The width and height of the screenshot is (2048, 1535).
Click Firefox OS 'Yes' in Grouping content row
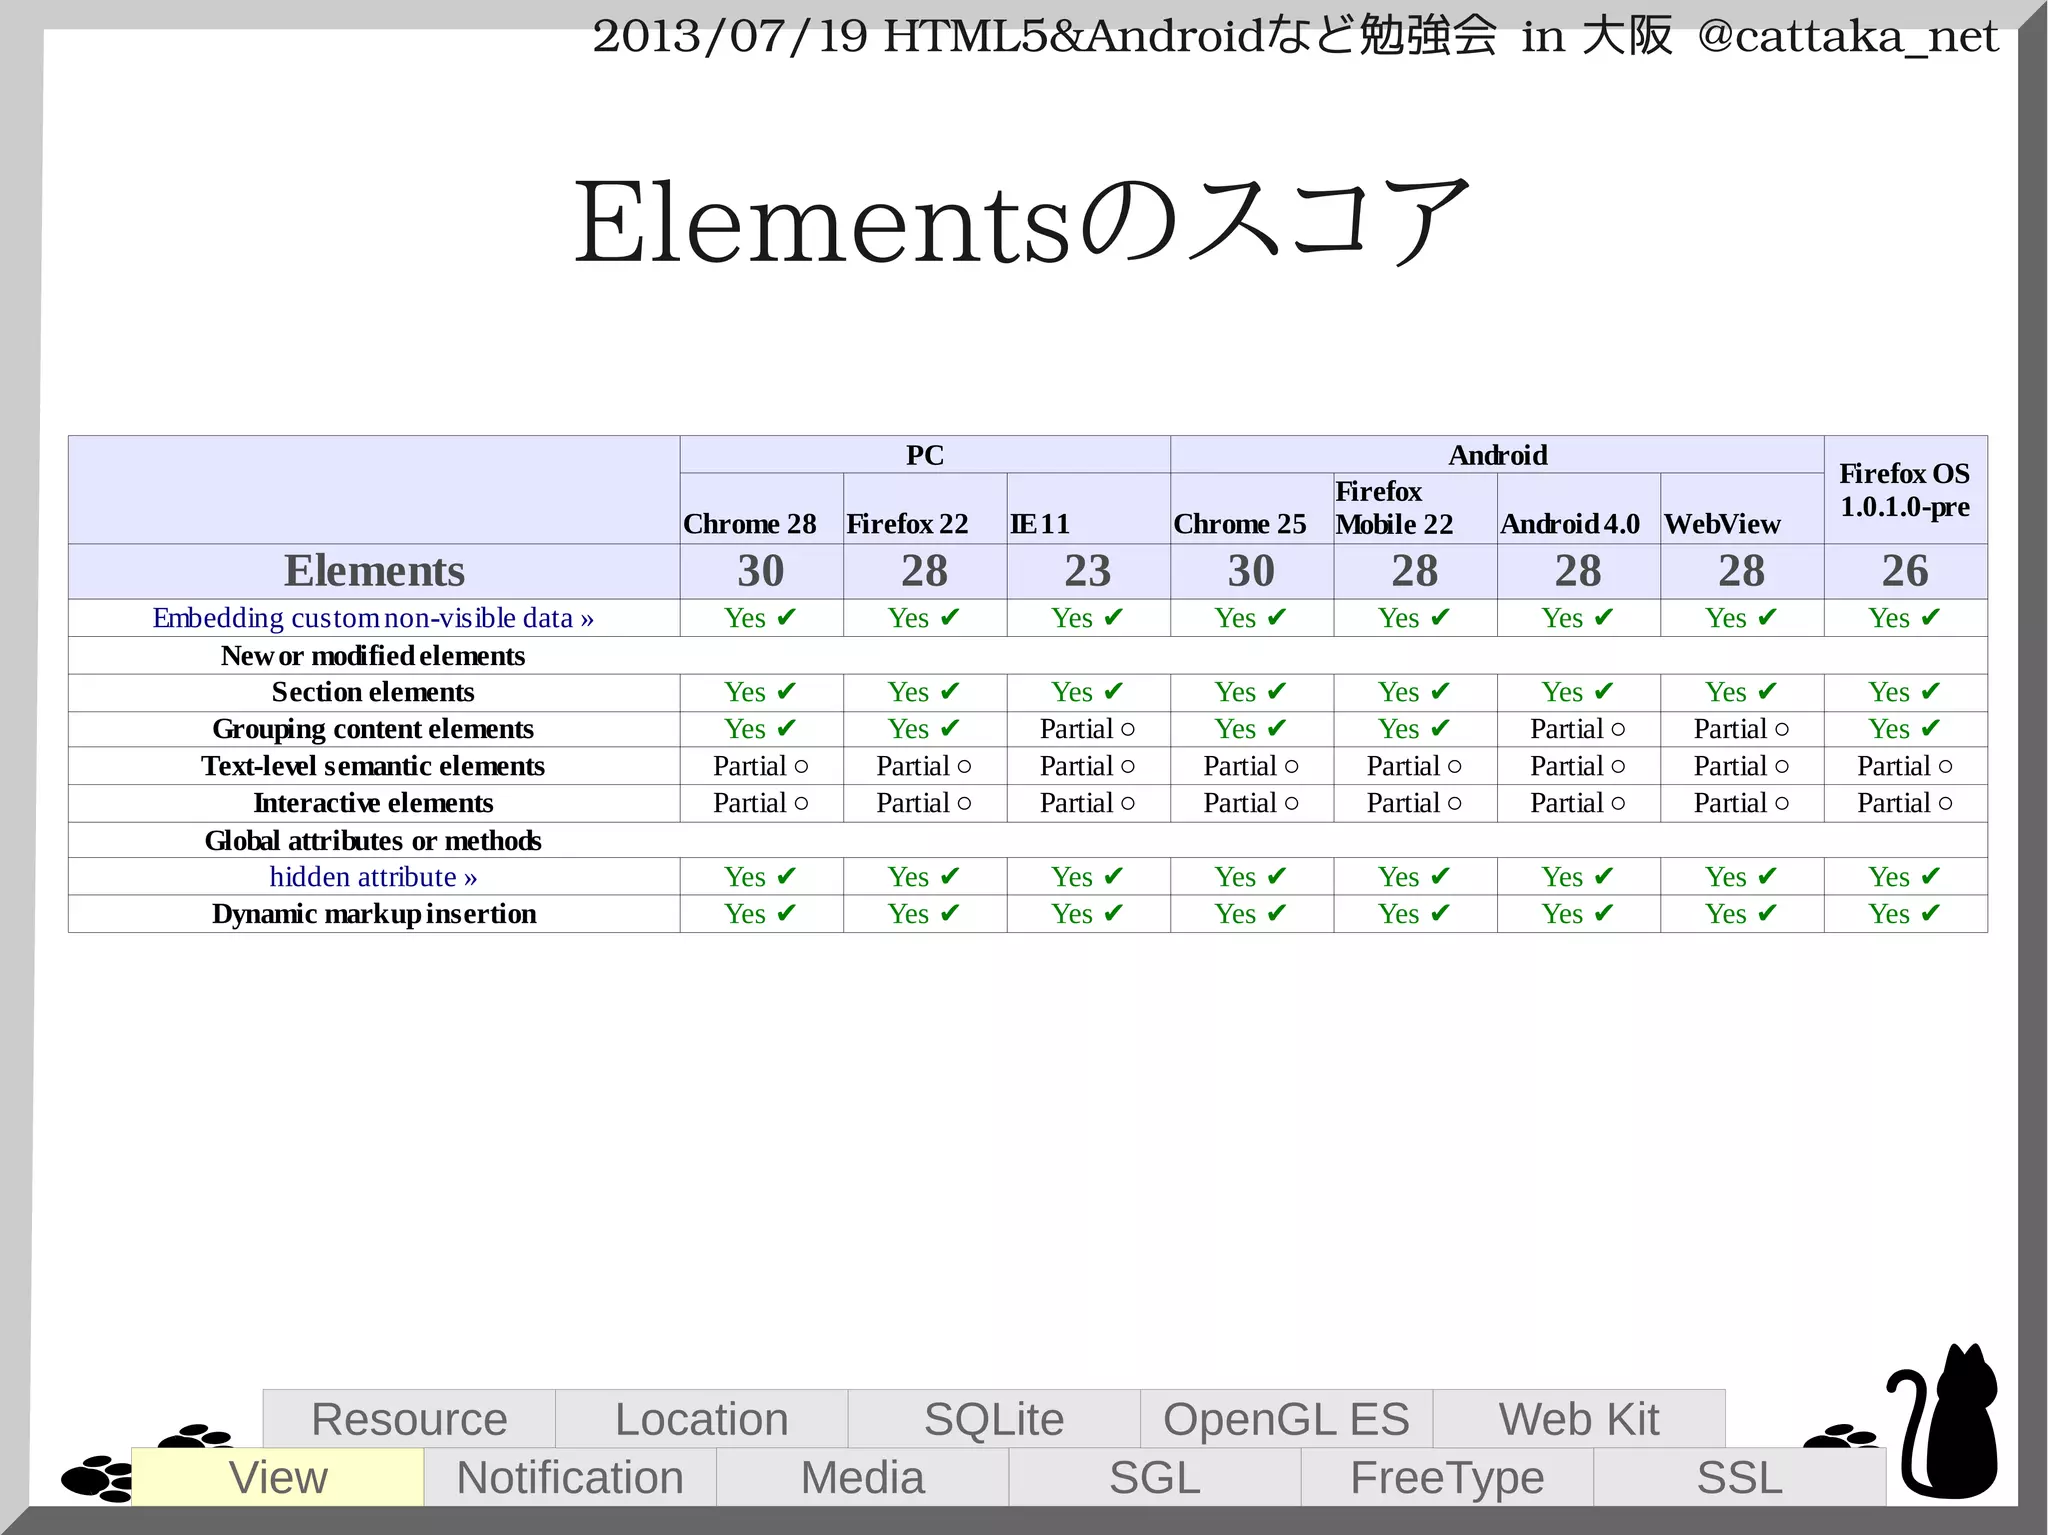pos(1905,729)
